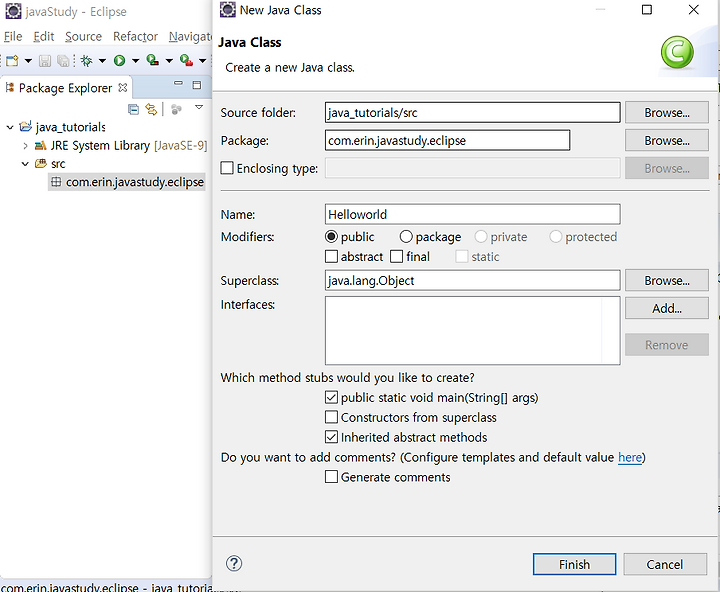Check the abstract modifier checkbox
Image resolution: width=720 pixels, height=592 pixels.
click(331, 256)
